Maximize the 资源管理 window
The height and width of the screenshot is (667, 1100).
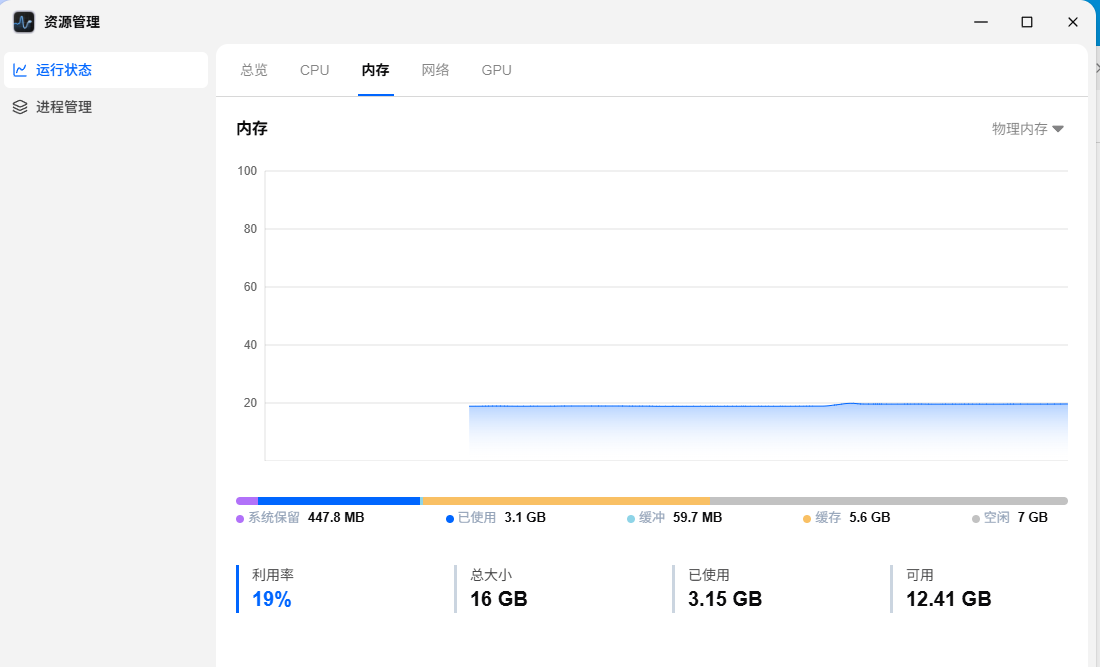(x=1027, y=22)
